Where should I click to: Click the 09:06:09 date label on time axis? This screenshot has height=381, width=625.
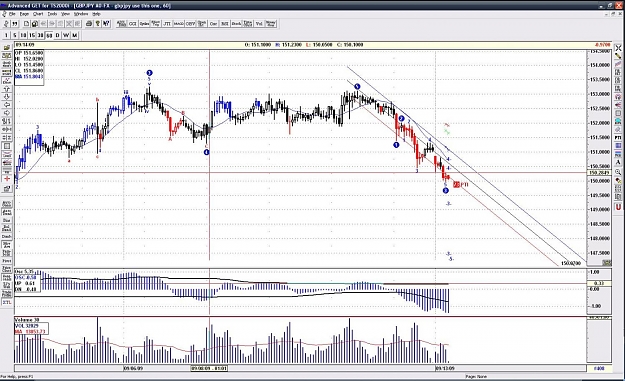[133, 368]
